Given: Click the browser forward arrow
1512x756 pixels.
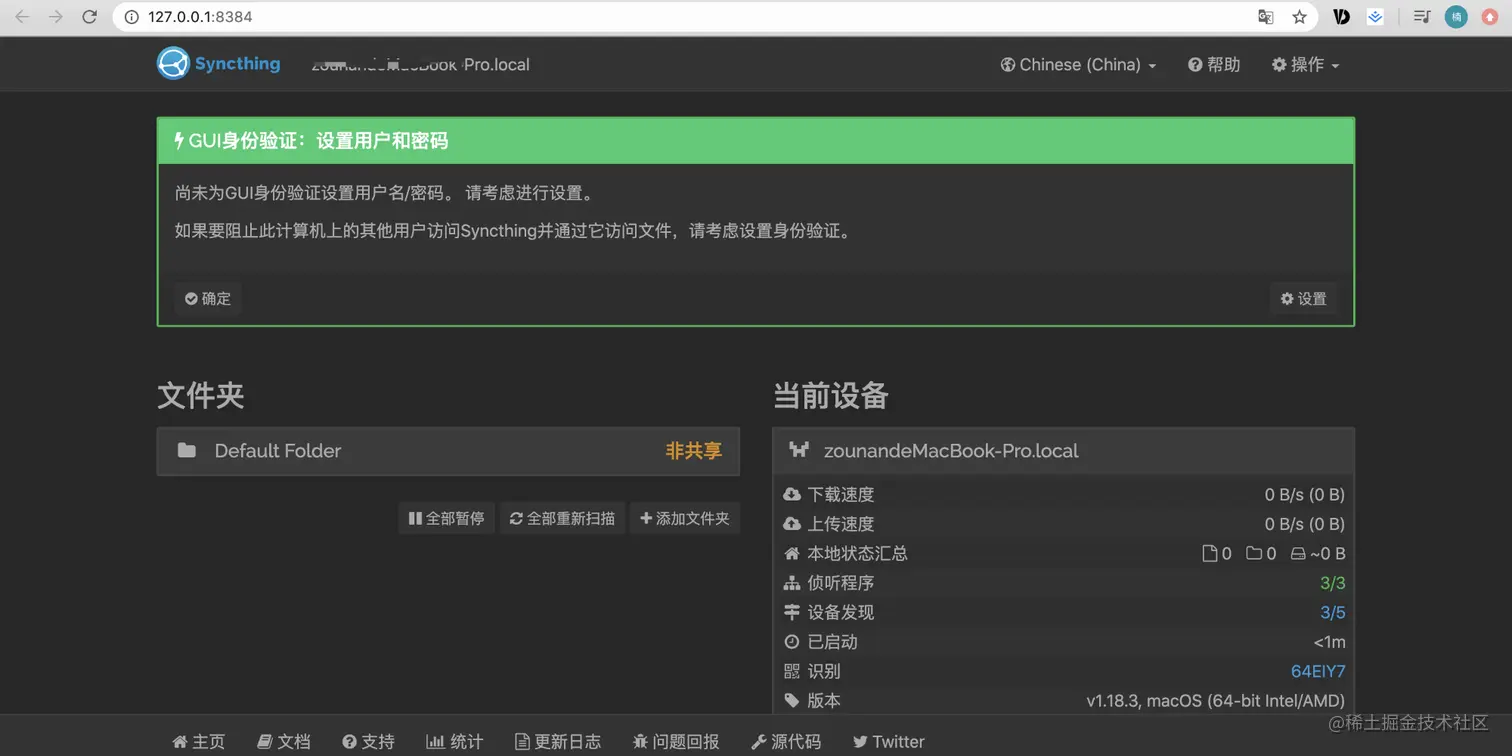Looking at the screenshot, I should [x=56, y=17].
